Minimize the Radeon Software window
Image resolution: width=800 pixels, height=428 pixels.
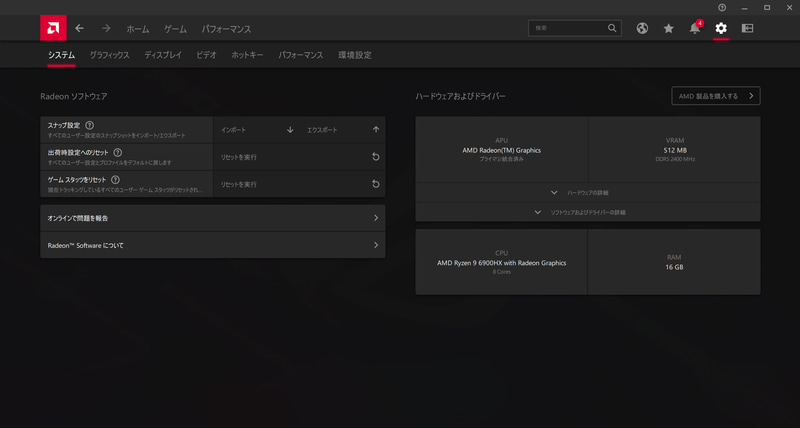point(744,8)
